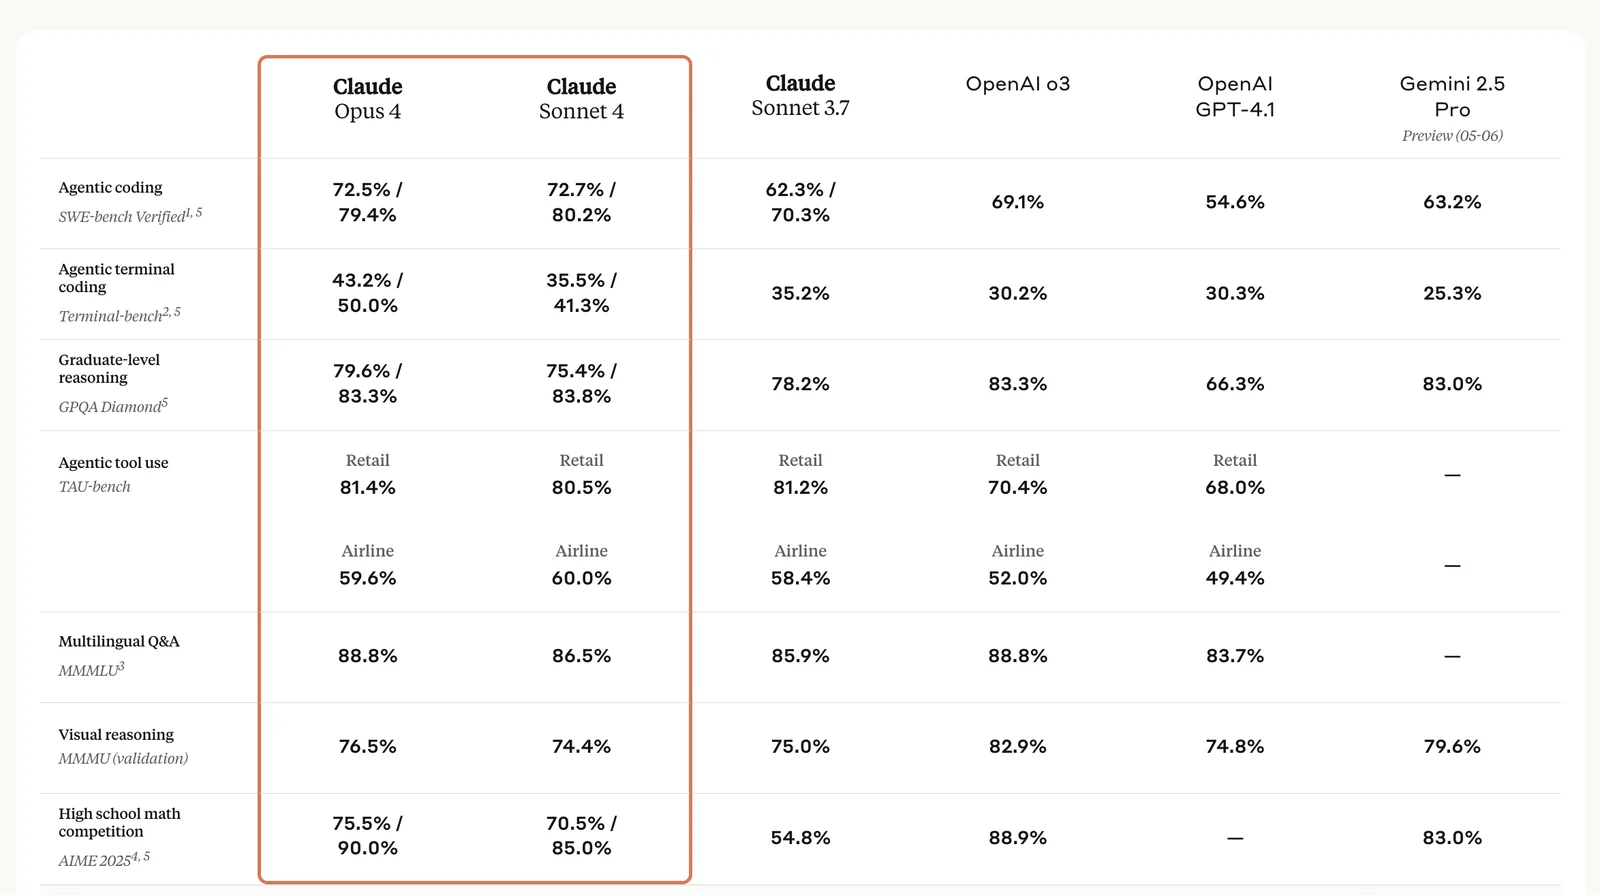This screenshot has height=895, width=1600.
Task: Click the Claude Sonnet 4 column header
Action: click(581, 98)
